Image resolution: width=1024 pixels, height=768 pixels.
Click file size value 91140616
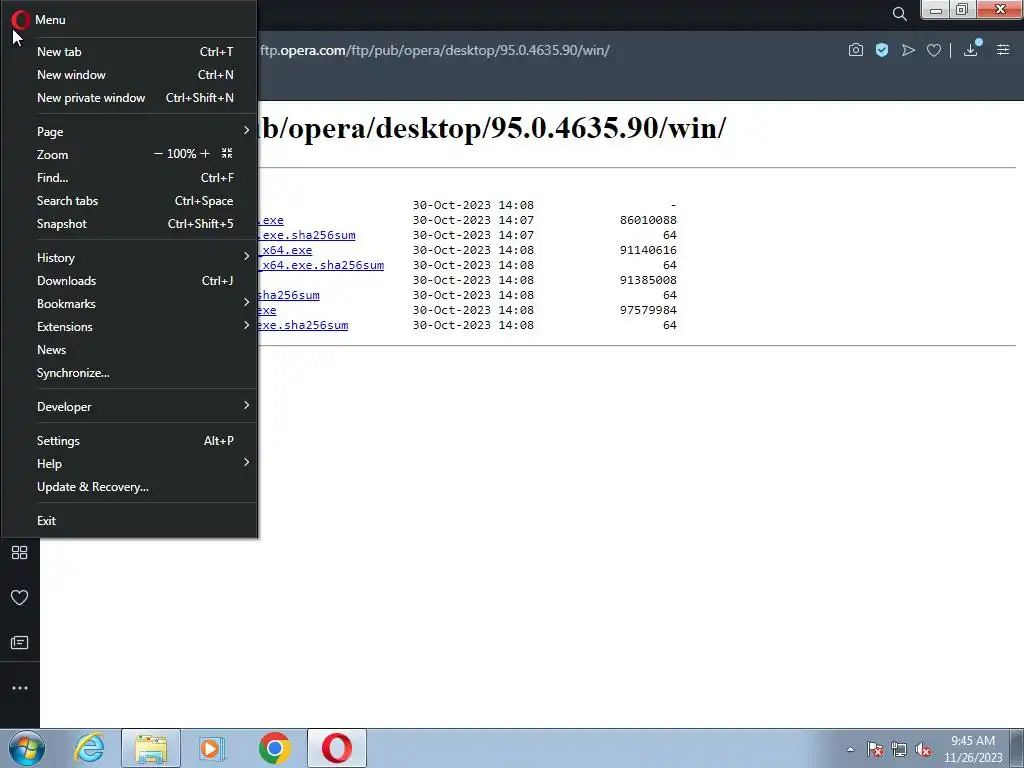pos(648,250)
